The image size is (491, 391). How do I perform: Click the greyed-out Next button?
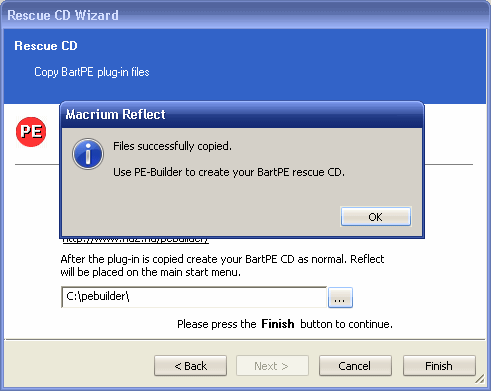pos(272,366)
